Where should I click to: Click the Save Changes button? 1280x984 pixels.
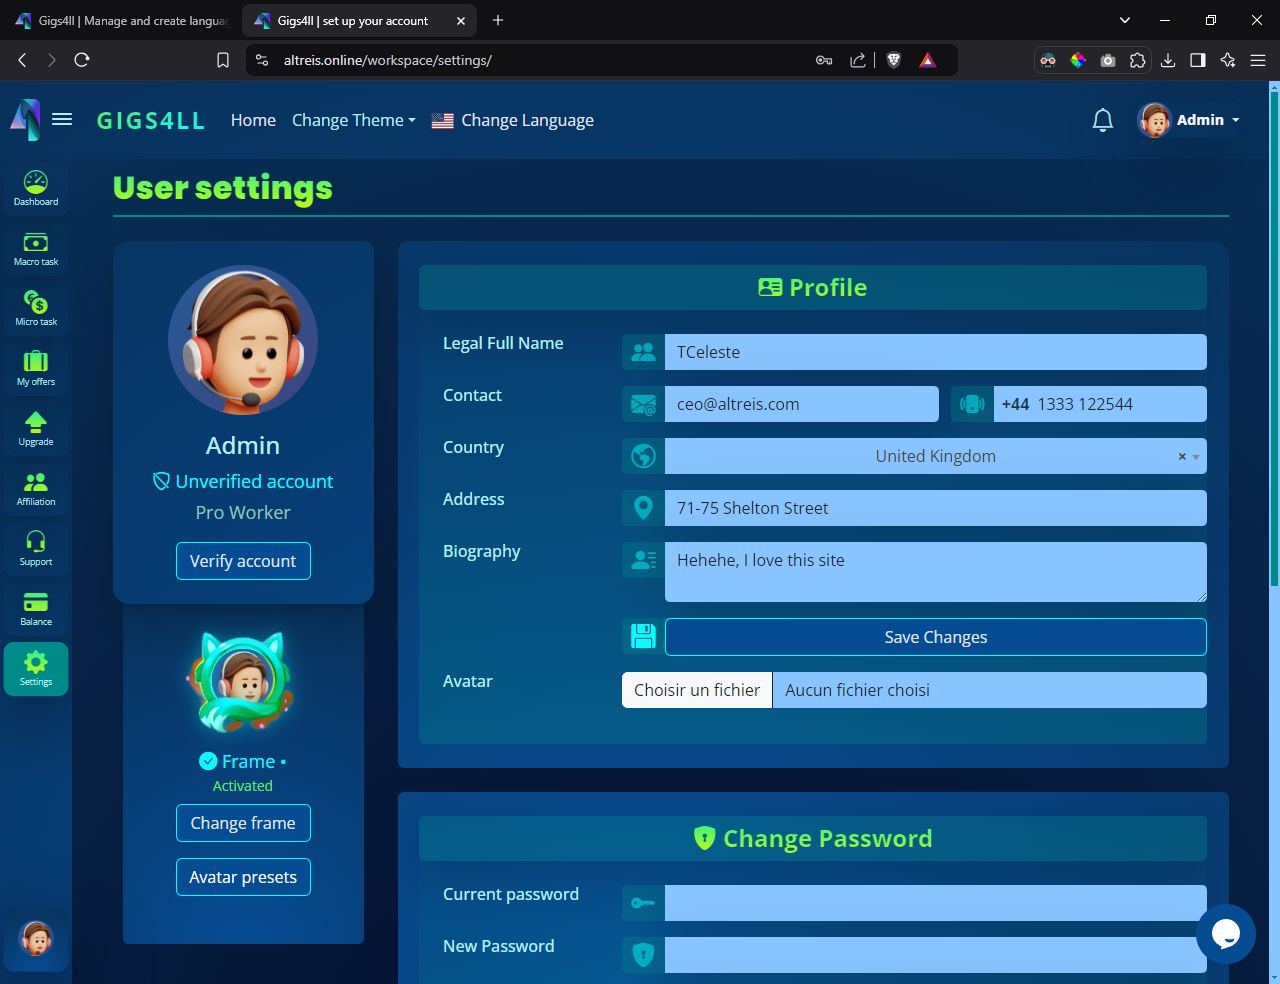pos(935,638)
